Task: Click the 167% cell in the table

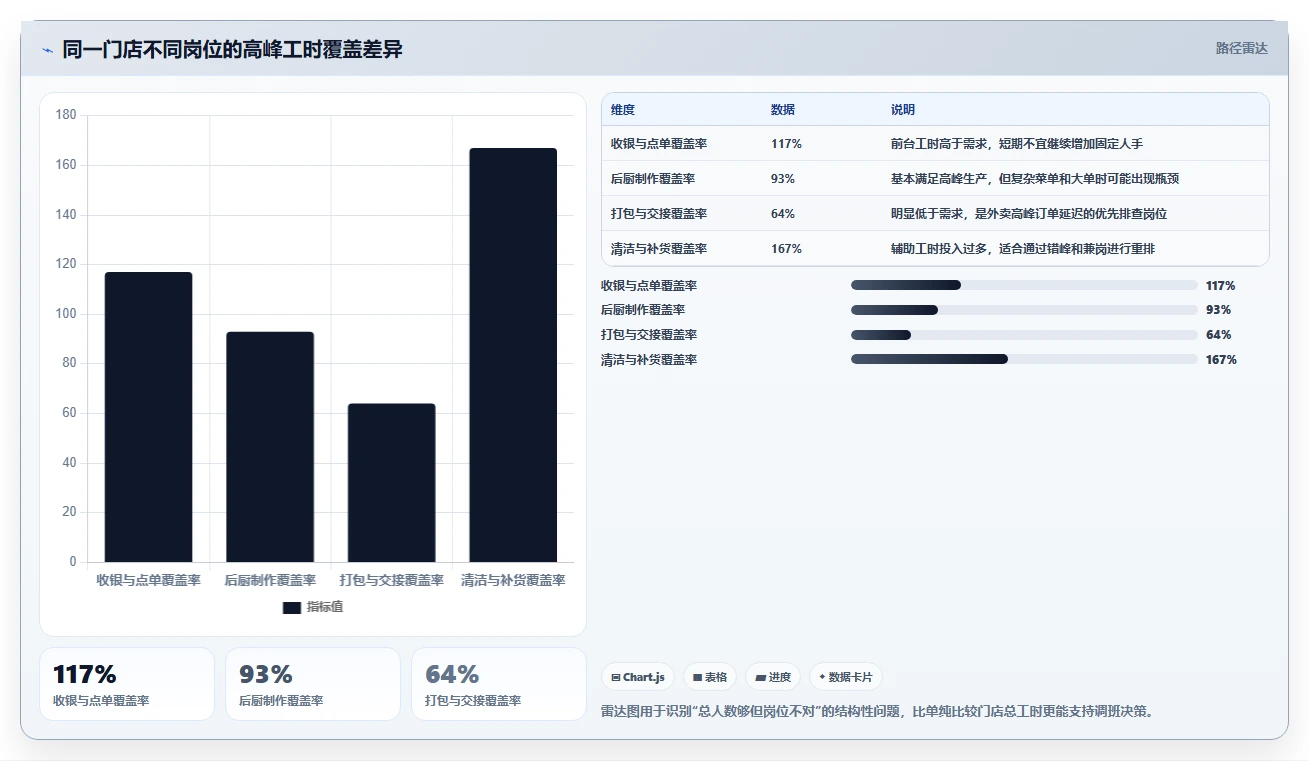Action: [786, 249]
